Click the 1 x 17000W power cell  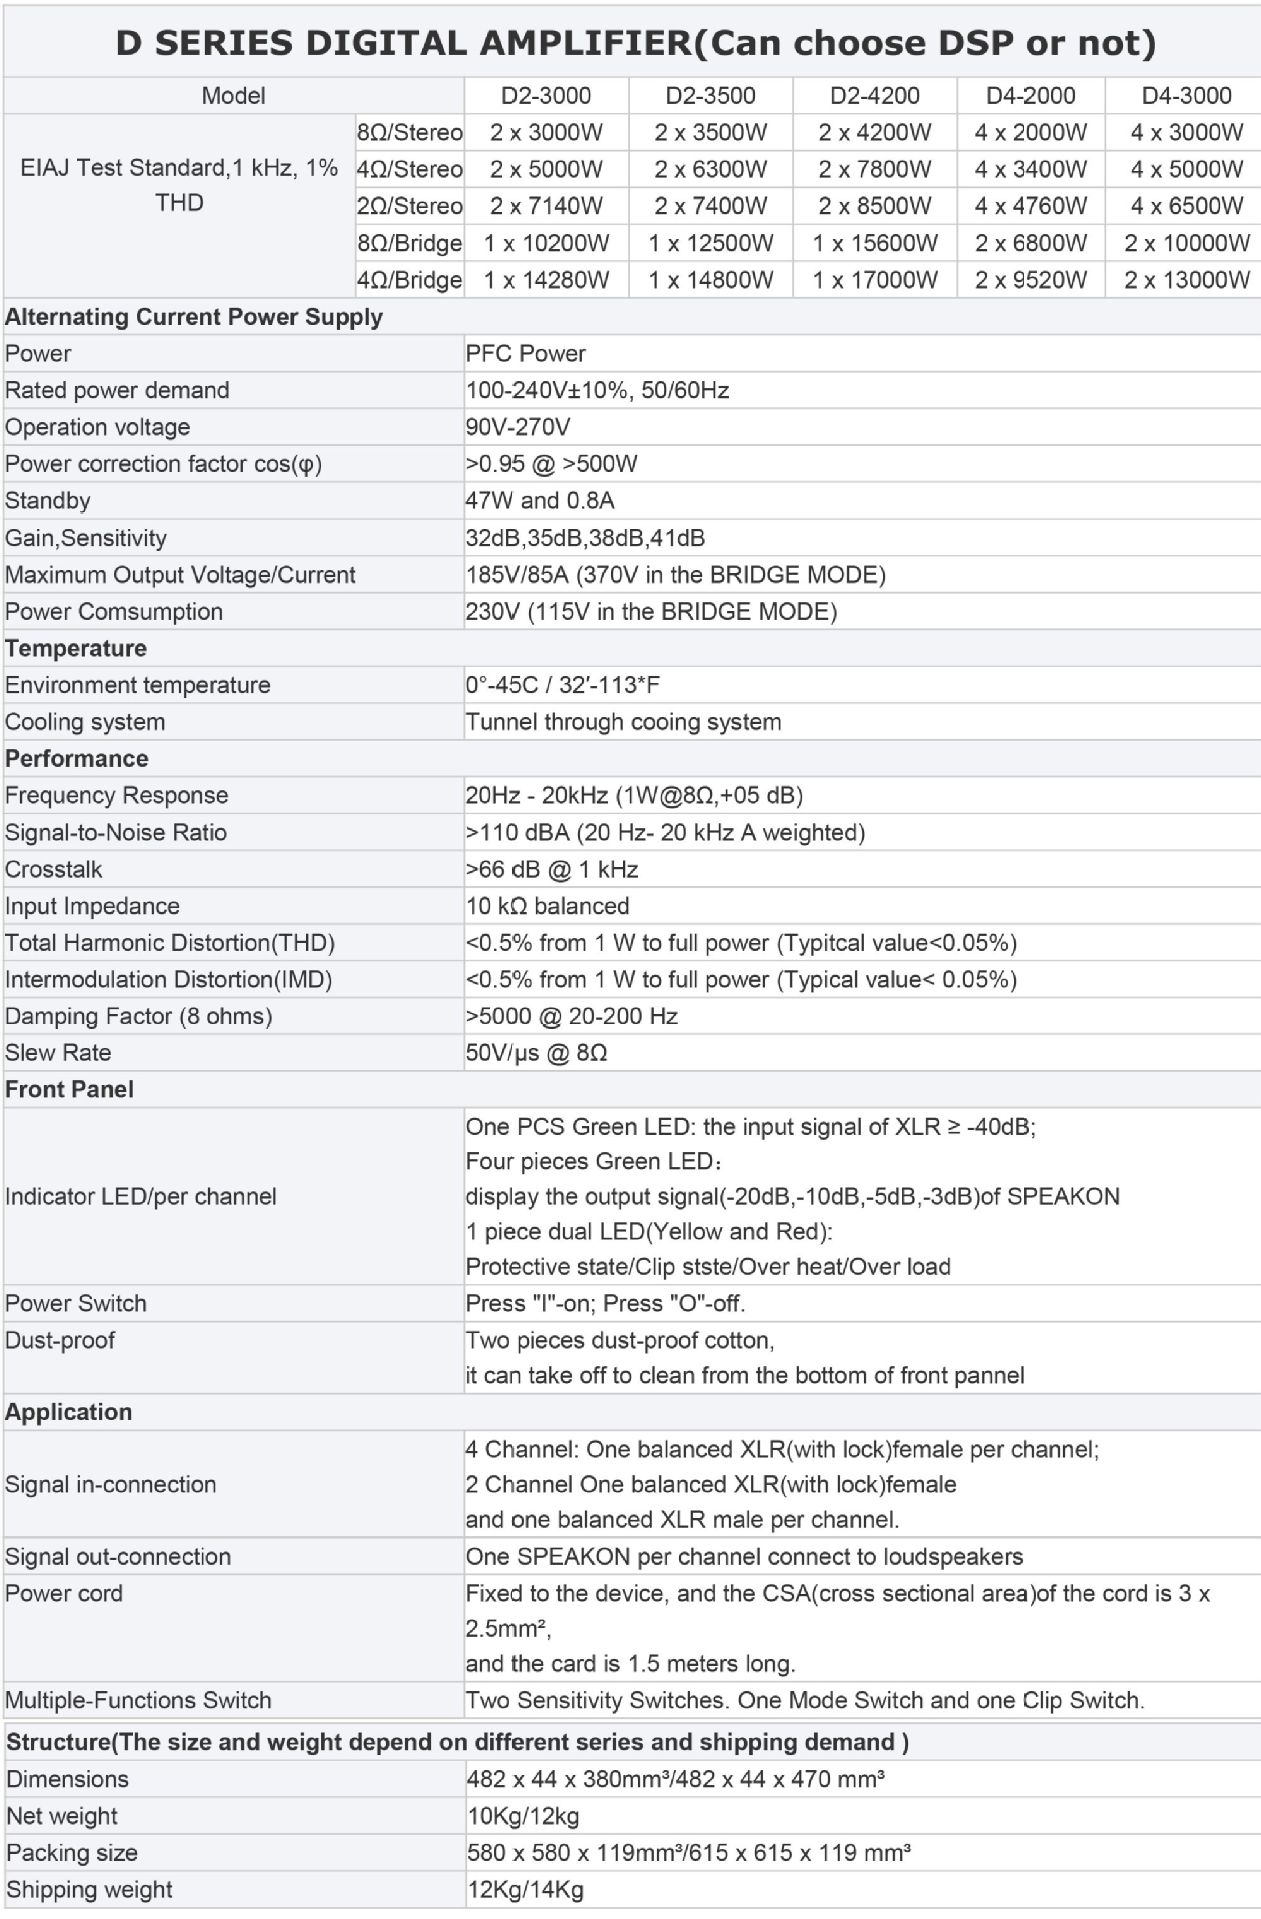(x=874, y=280)
